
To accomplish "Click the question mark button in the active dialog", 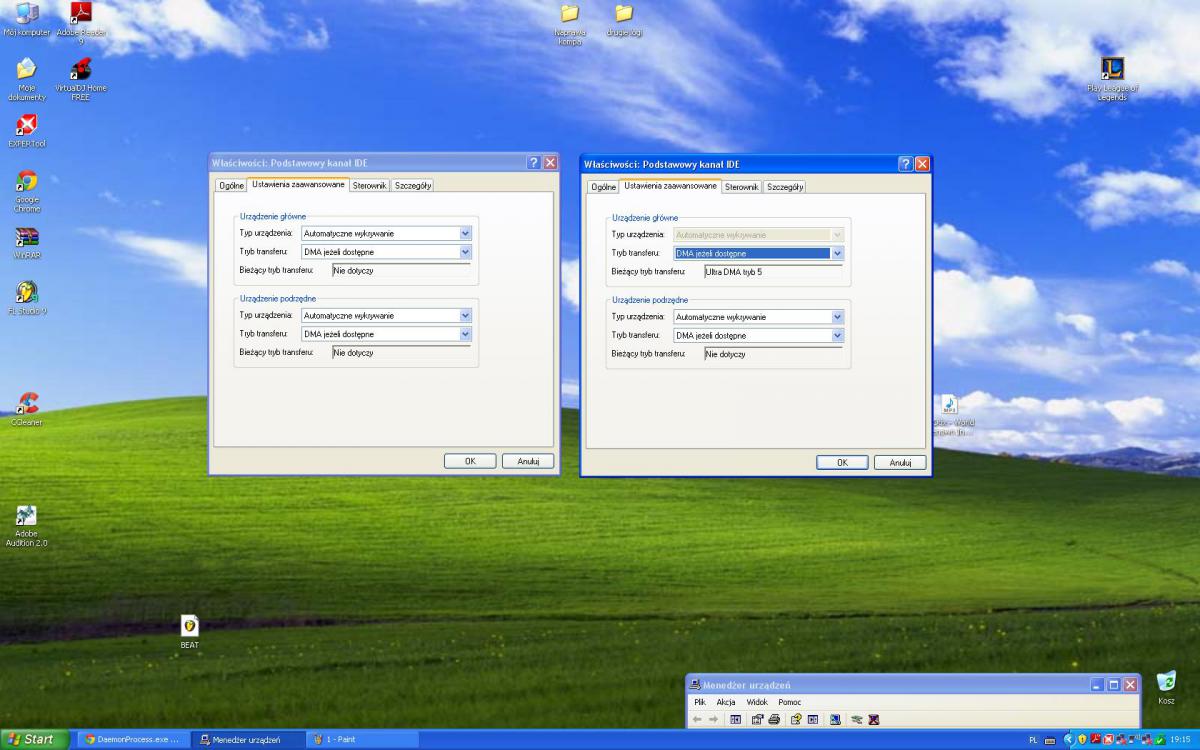I will [x=905, y=164].
